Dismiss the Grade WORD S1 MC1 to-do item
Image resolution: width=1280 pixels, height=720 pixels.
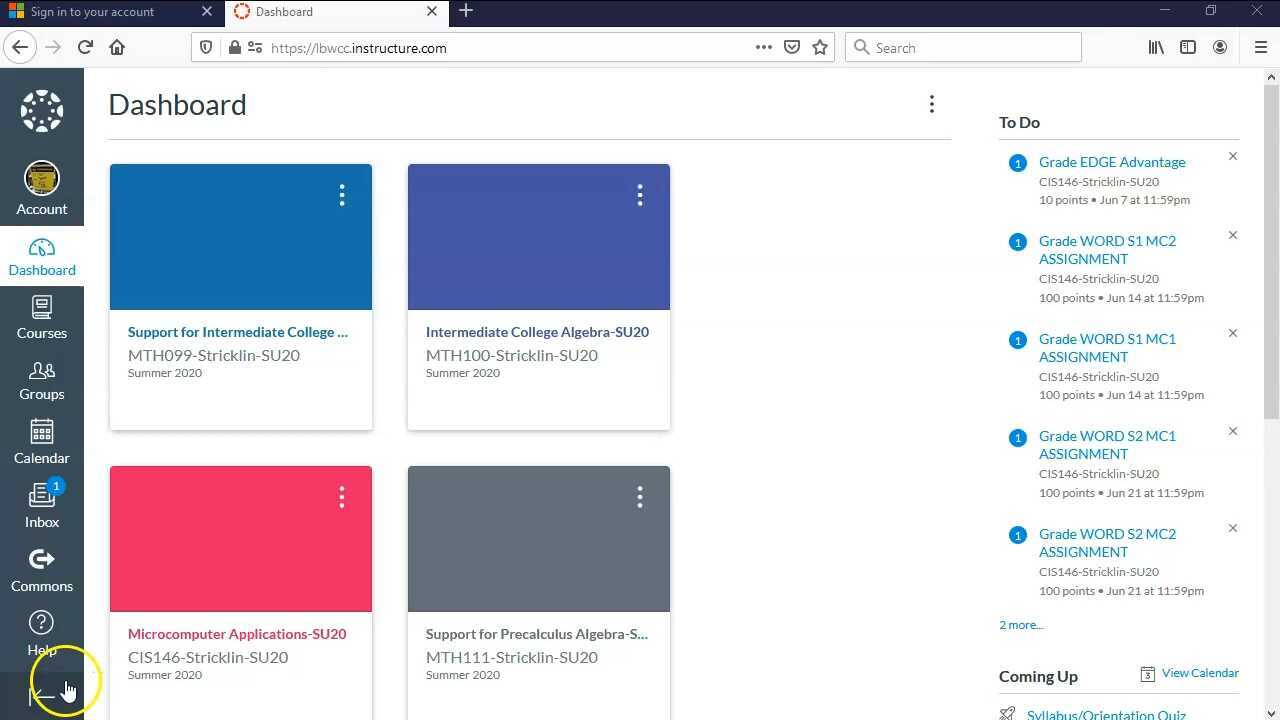(x=1233, y=333)
